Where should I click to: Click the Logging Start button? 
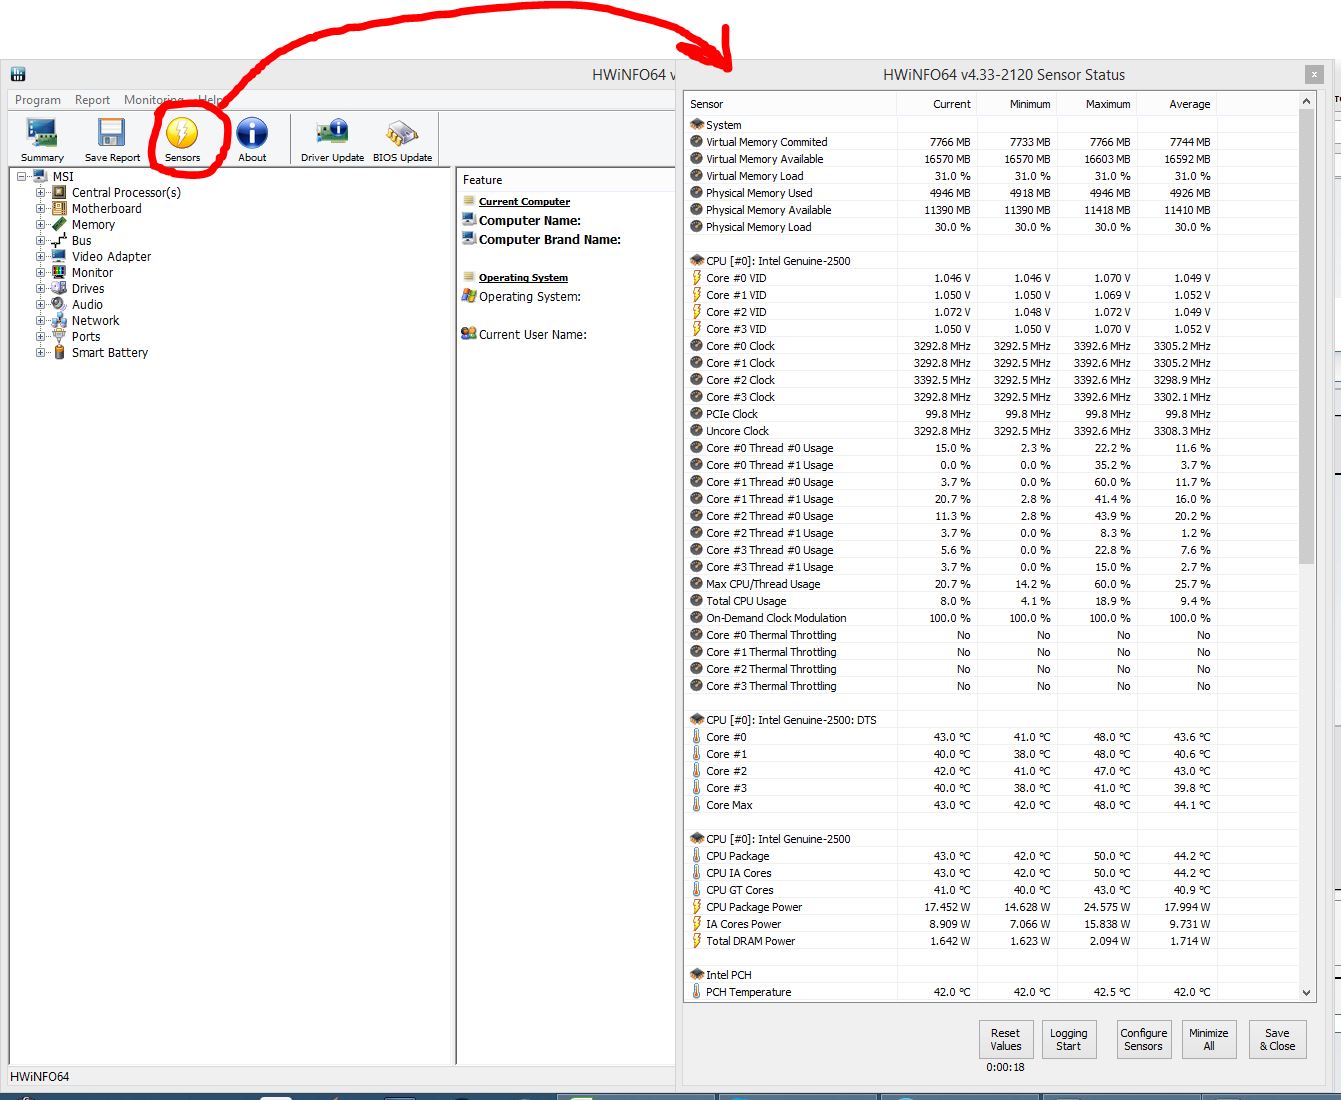tap(1068, 1040)
